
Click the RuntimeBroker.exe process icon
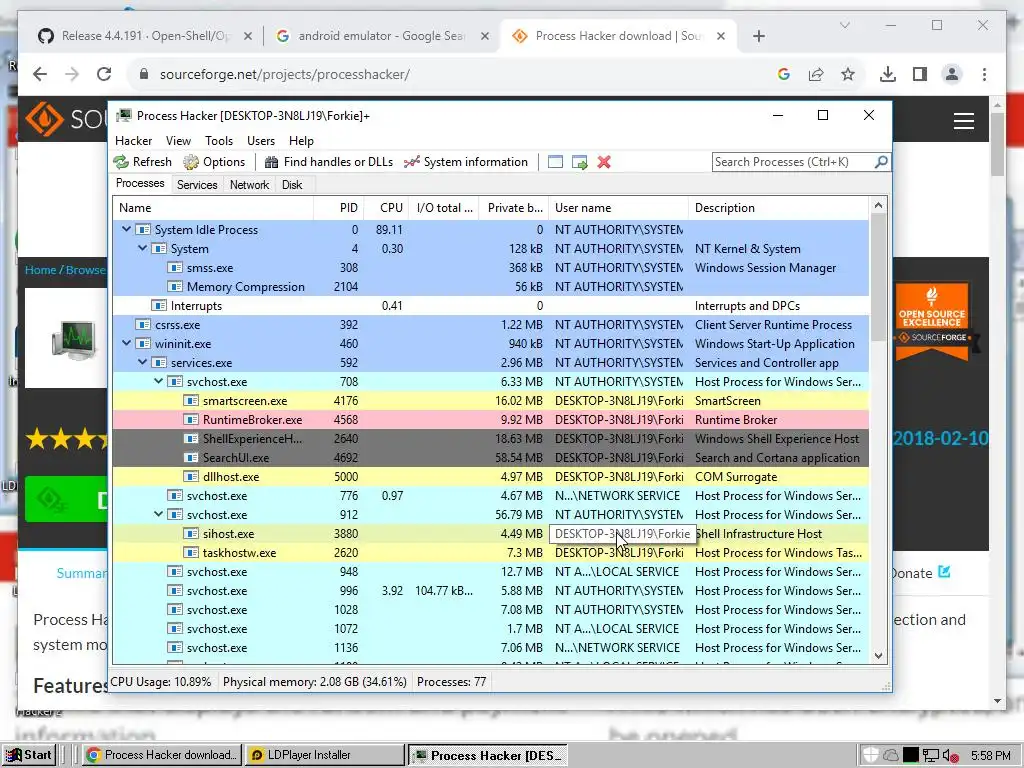coord(191,420)
